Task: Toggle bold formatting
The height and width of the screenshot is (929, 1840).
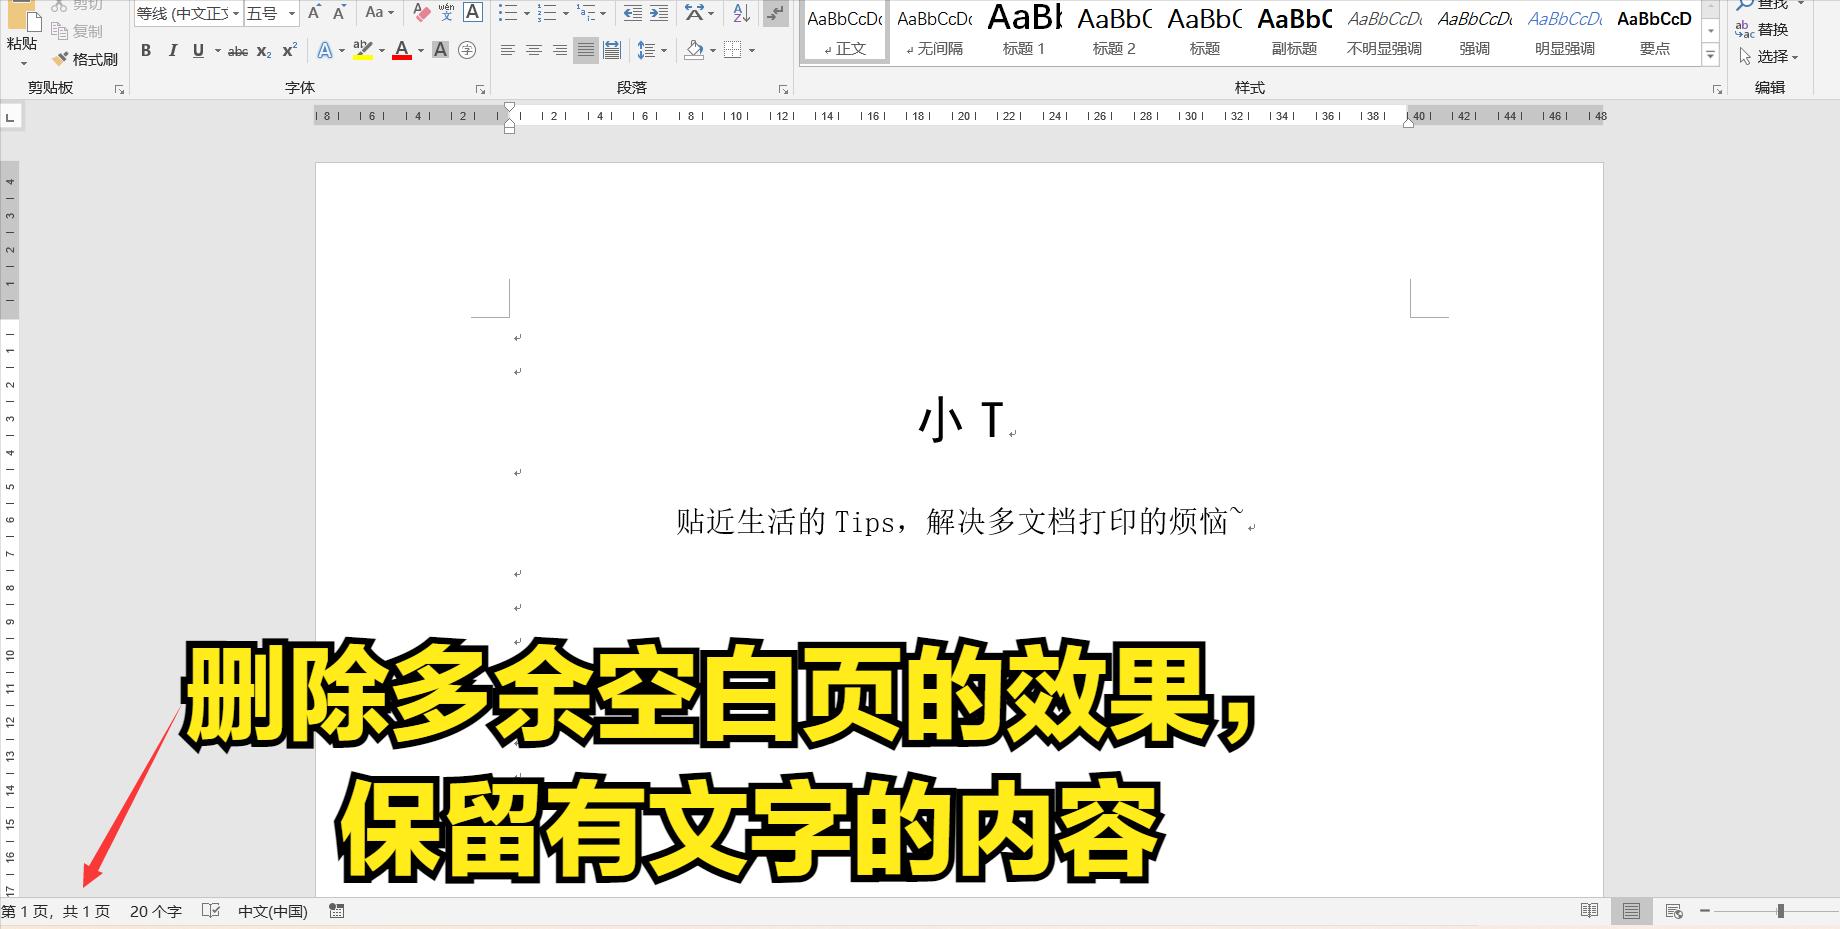Action: pos(146,50)
